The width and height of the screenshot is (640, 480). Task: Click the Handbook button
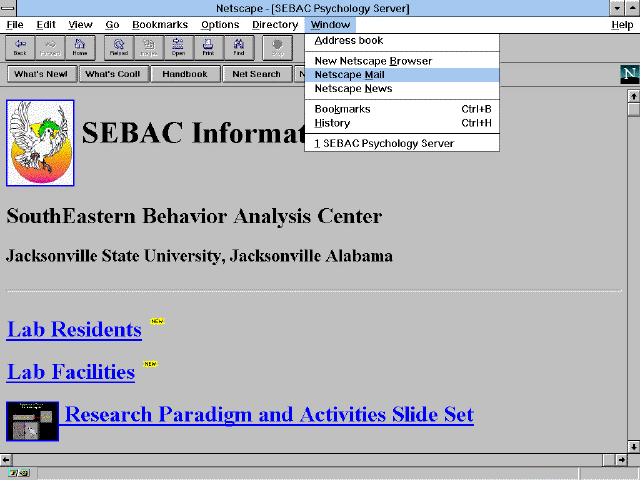point(185,74)
